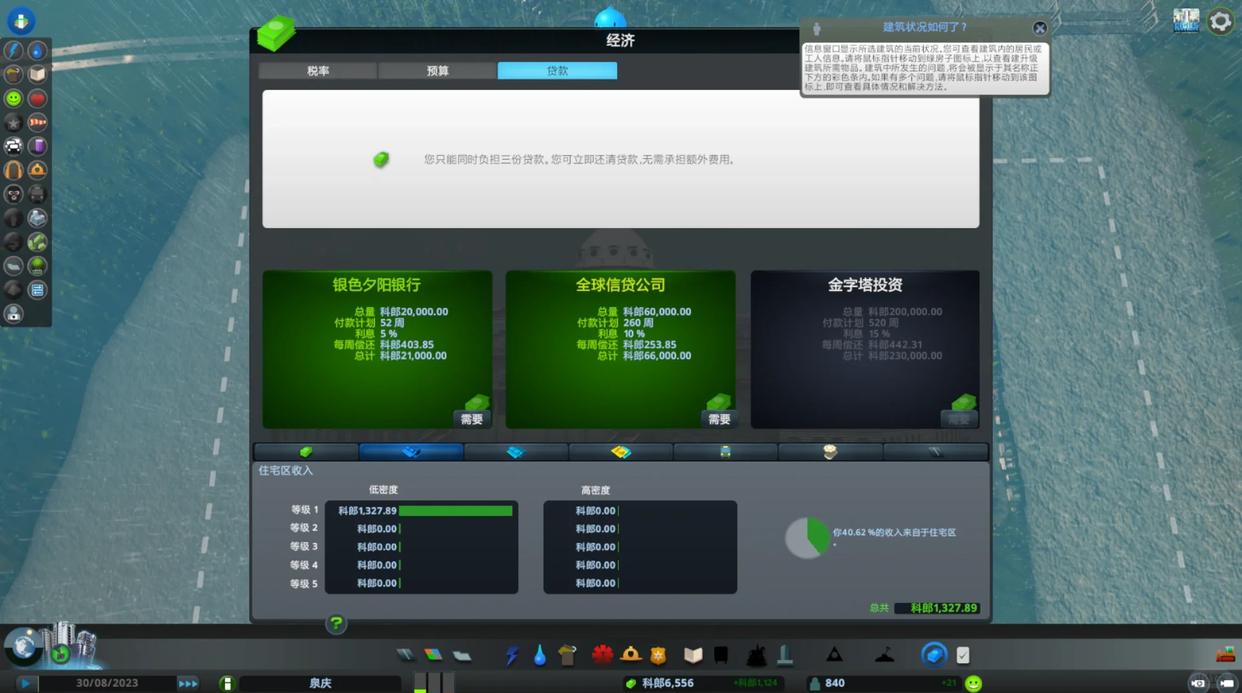This screenshot has height=693, width=1242.
Task: Toggle the play/pause simulation button
Action: coord(26,683)
